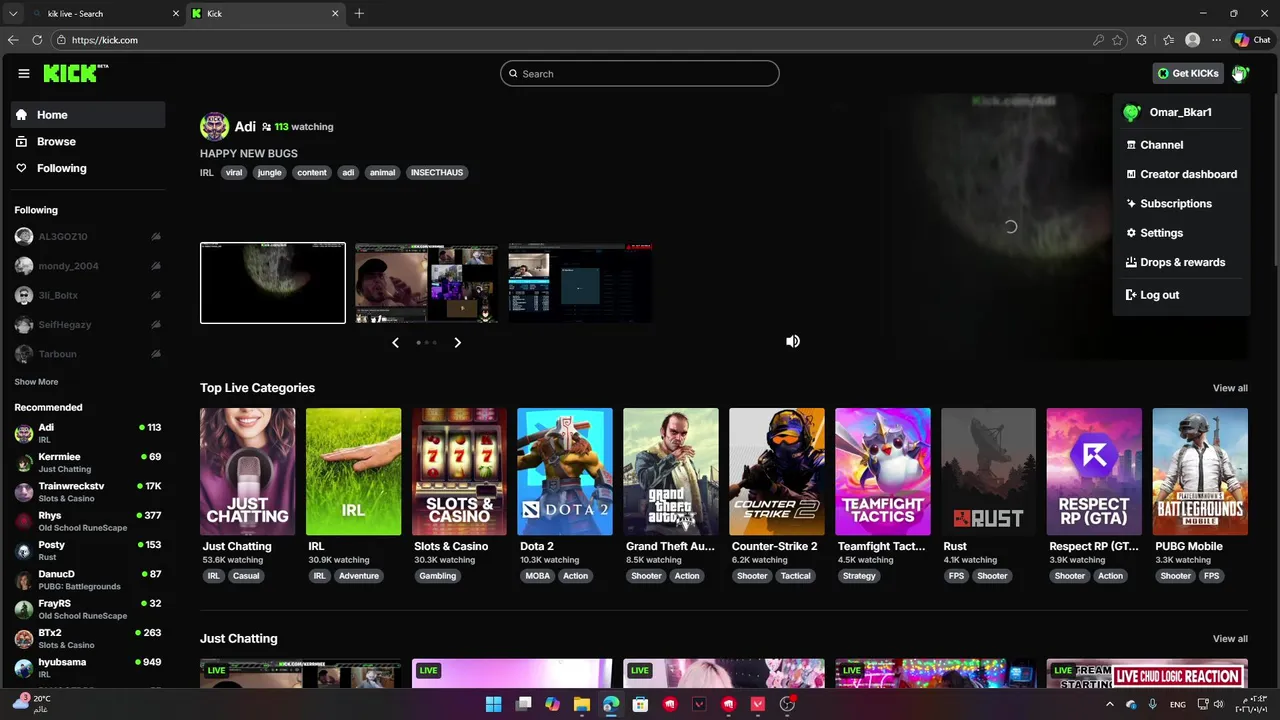This screenshot has height=720, width=1280.
Task: Open hyubsama channel in Recommended
Action: click(x=89, y=668)
